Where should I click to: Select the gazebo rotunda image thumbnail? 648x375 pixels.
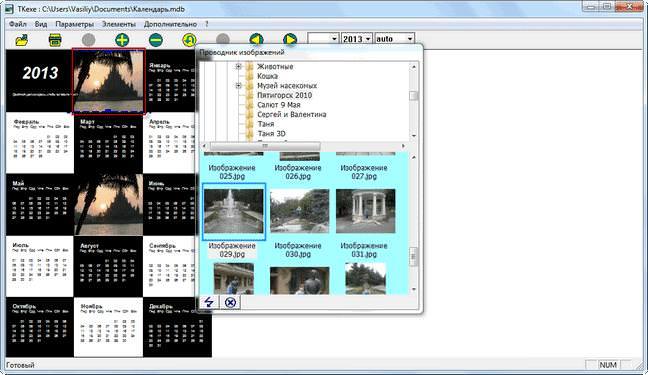pyautogui.click(x=365, y=211)
